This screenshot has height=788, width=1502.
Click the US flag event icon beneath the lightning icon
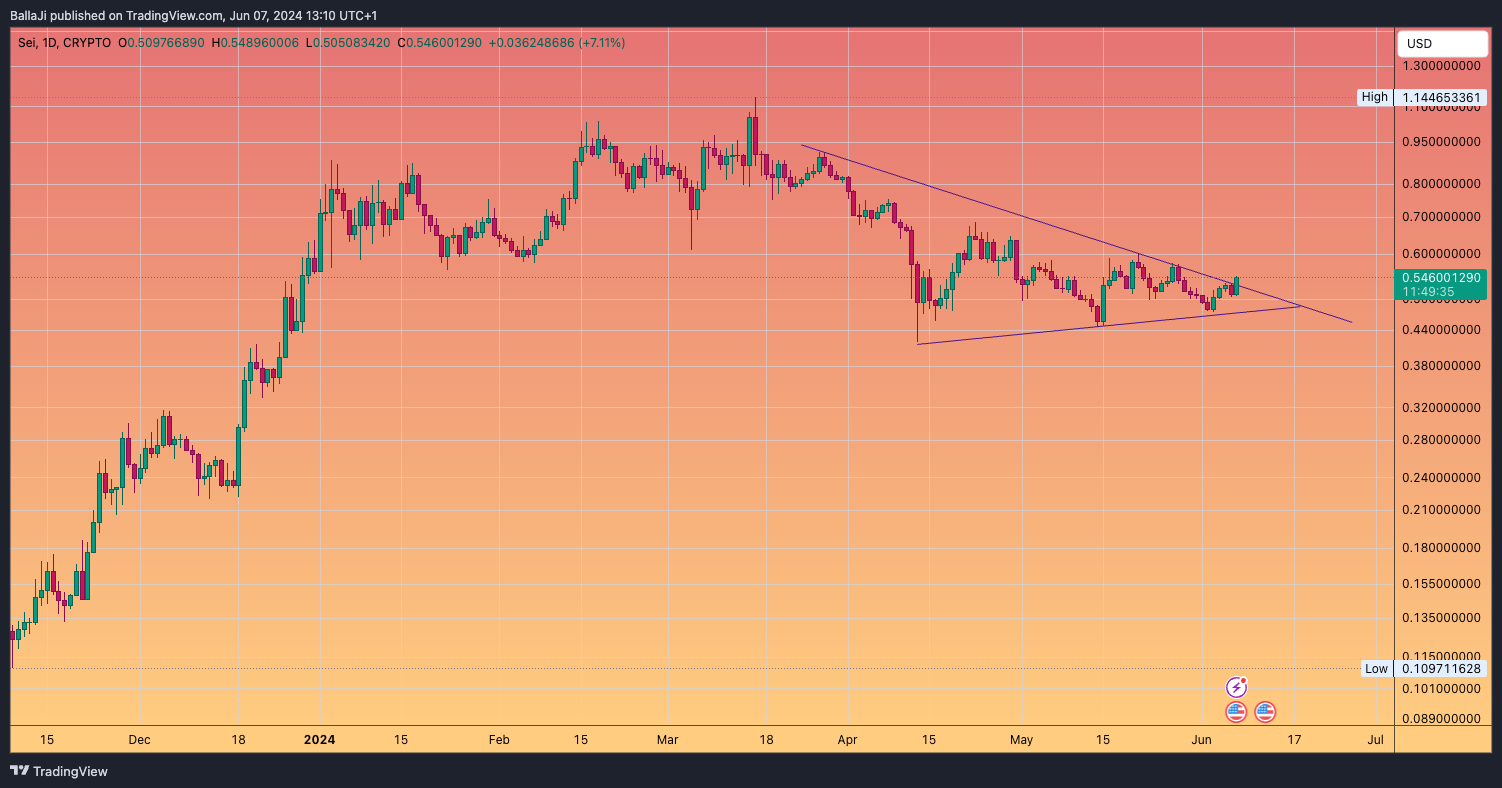1237,712
